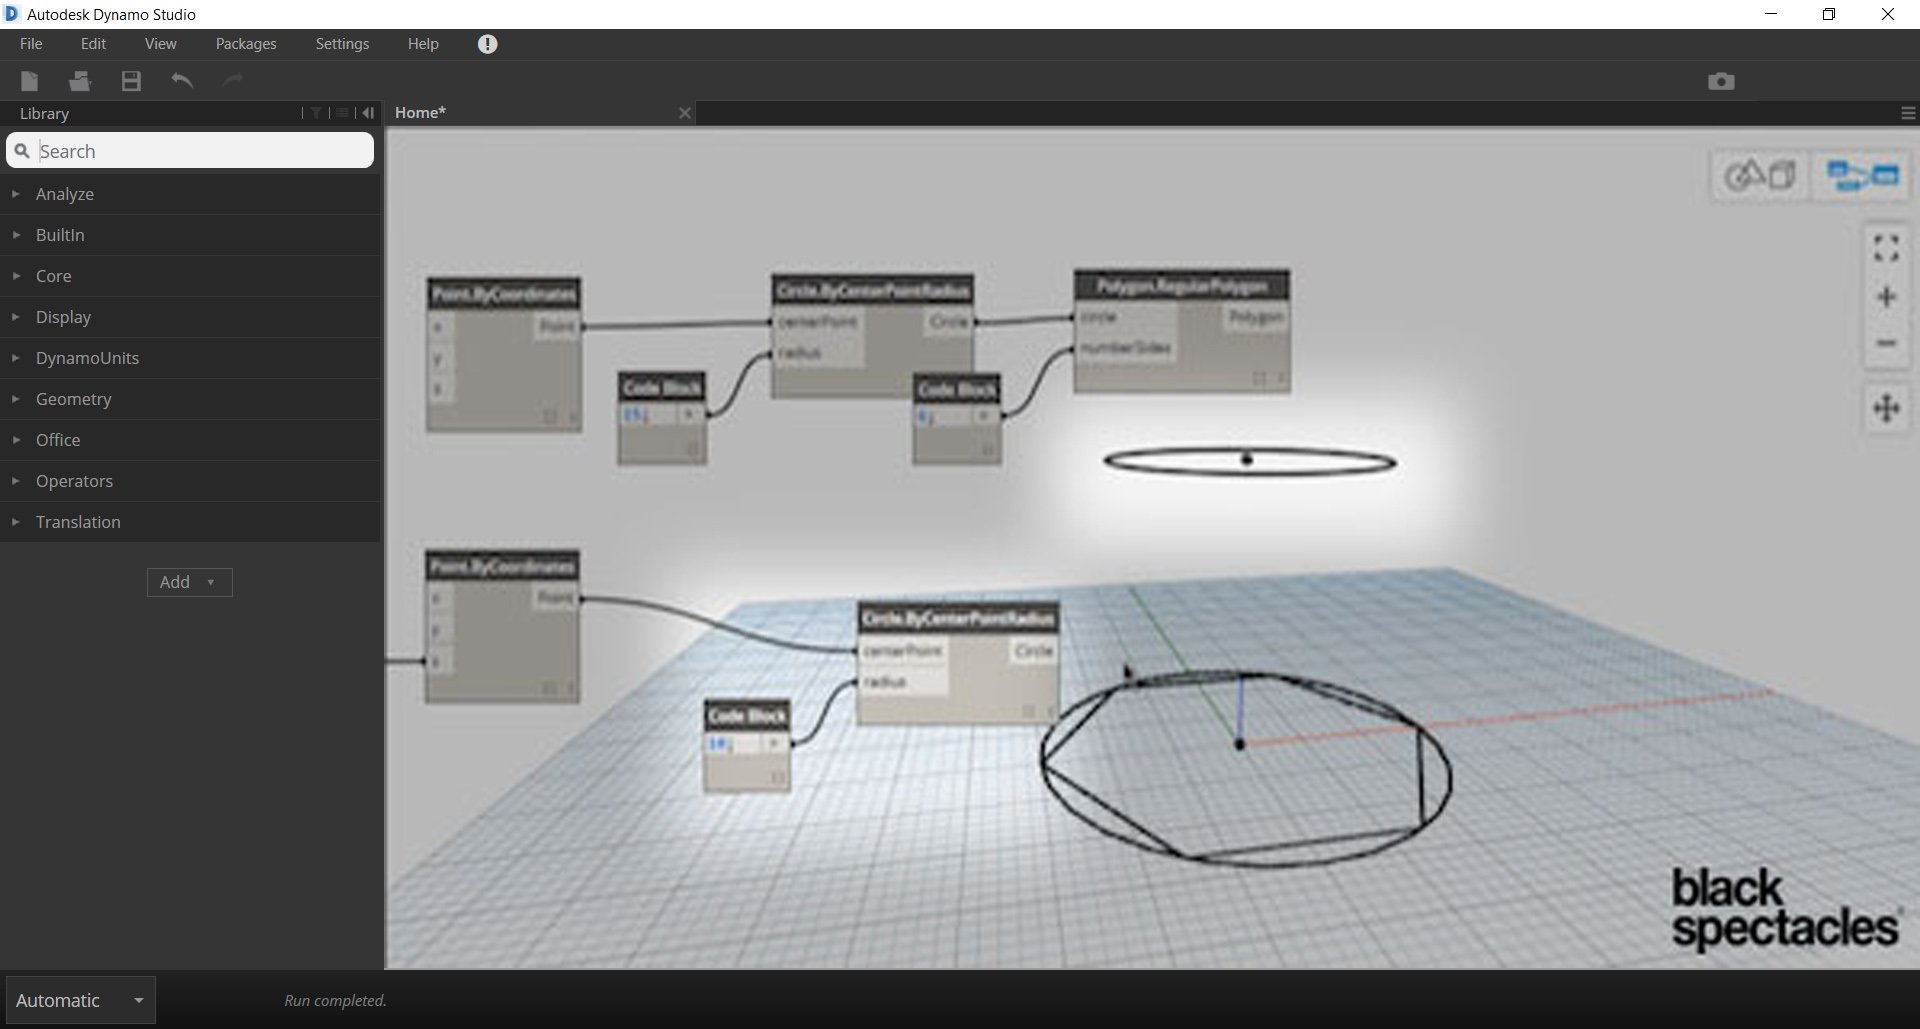
Task: Click inside the Library search field
Action: pos(190,150)
